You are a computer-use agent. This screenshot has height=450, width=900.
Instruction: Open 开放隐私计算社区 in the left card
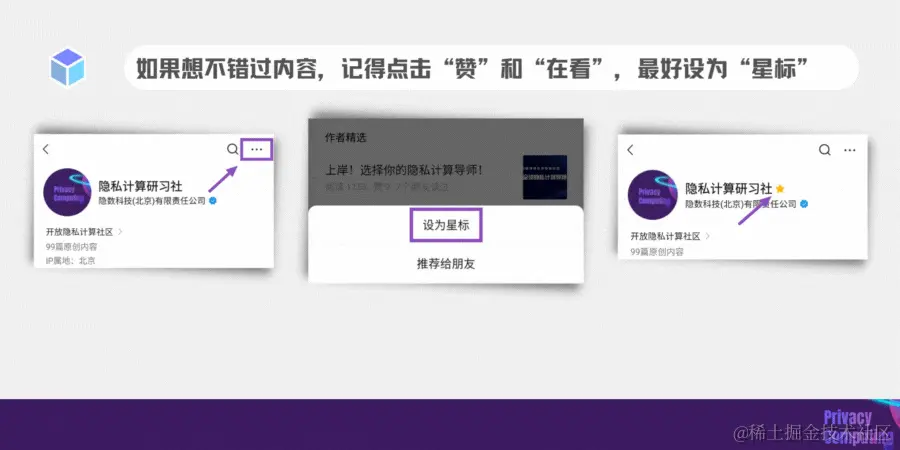pos(79,232)
